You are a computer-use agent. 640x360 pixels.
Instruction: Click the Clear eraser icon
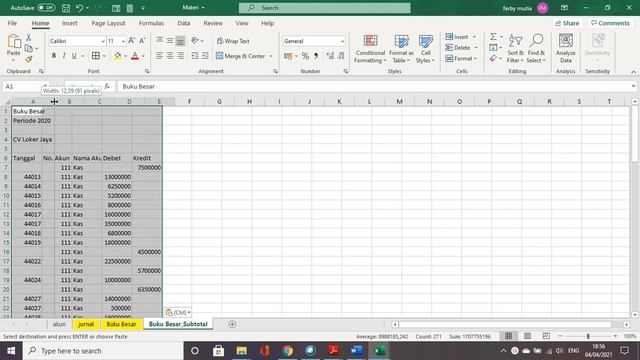pos(493,59)
